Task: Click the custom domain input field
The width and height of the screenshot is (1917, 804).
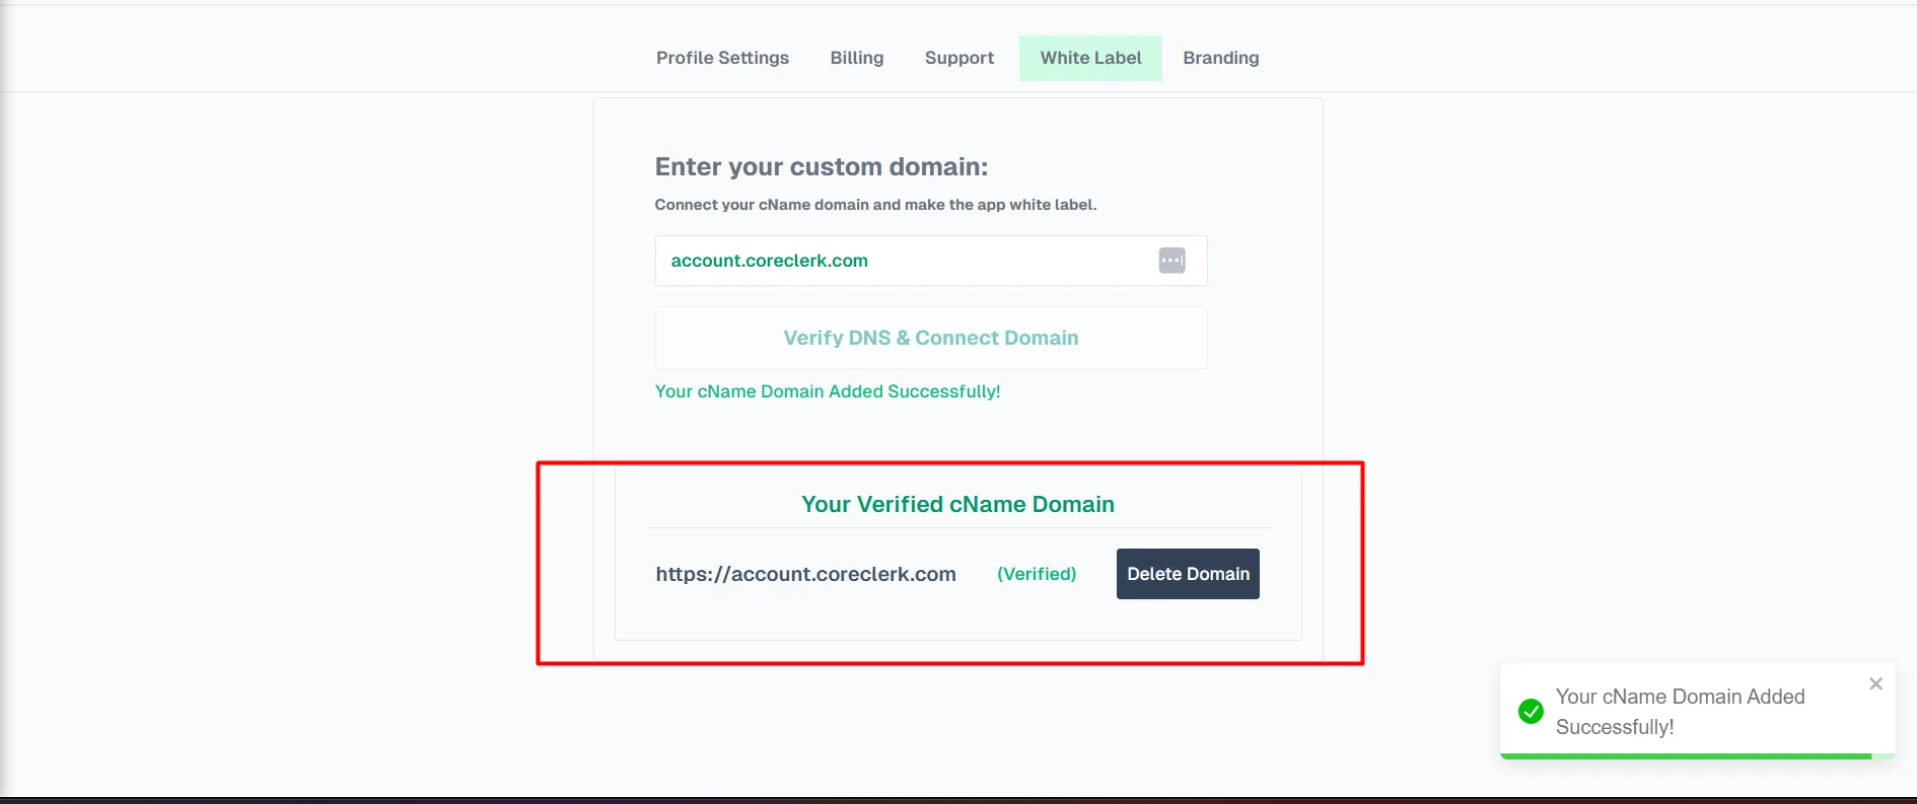Action: (x=900, y=261)
